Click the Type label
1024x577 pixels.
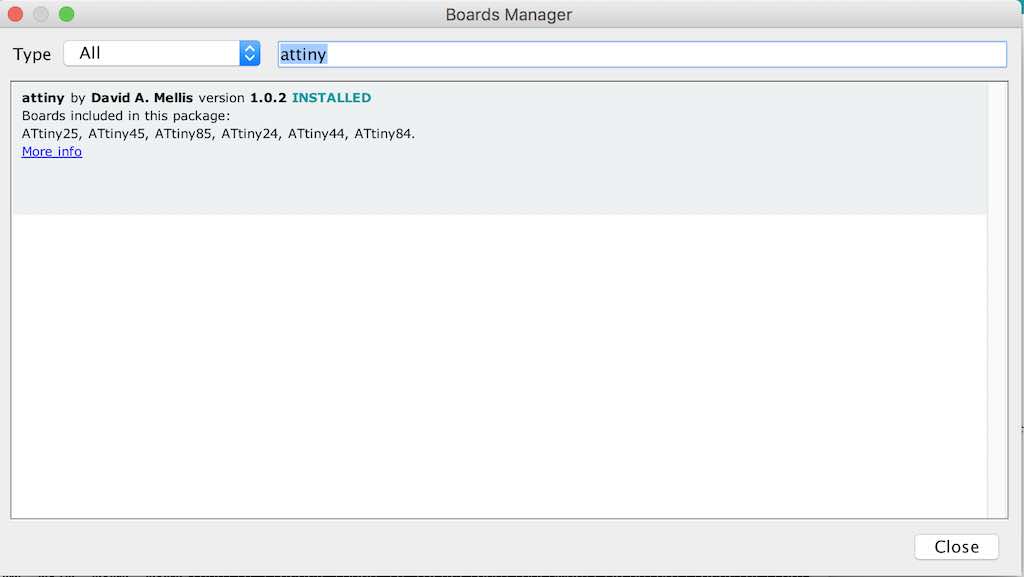click(x=32, y=54)
